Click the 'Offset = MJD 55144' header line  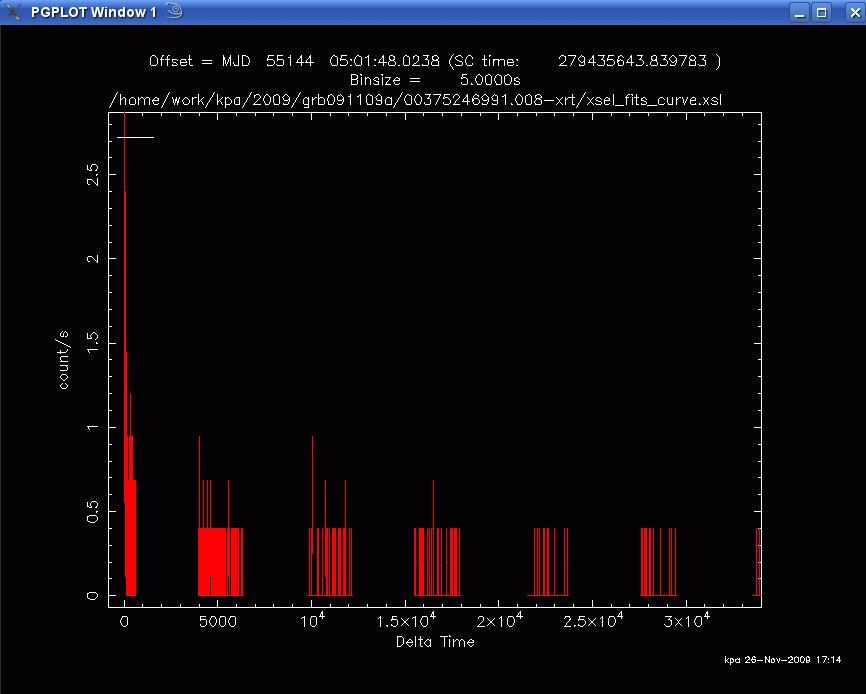point(435,61)
